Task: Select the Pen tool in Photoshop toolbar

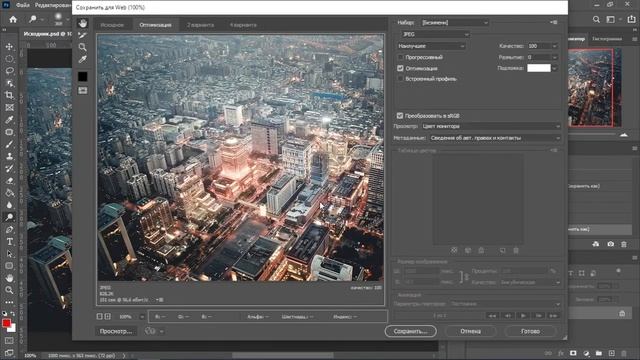Action: point(9,229)
